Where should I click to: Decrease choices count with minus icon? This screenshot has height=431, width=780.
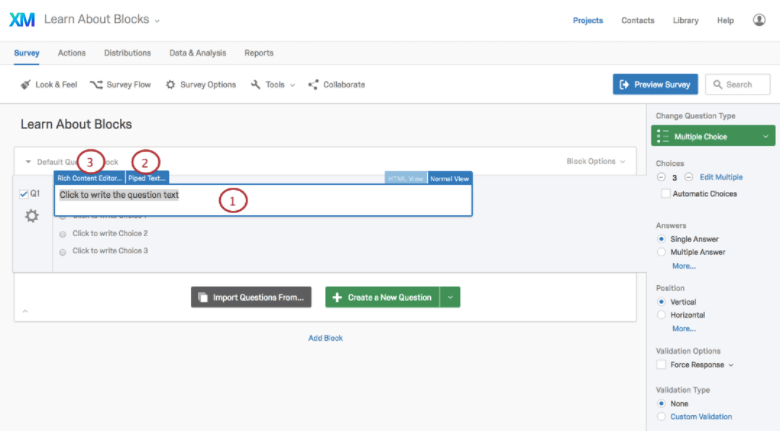point(661,177)
